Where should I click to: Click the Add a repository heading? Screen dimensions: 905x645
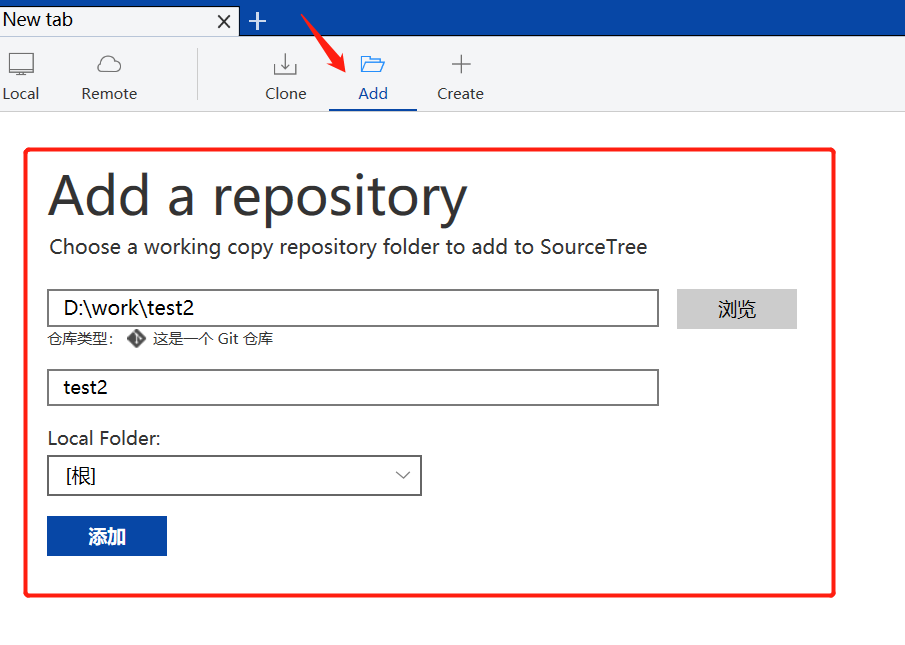pos(257,197)
